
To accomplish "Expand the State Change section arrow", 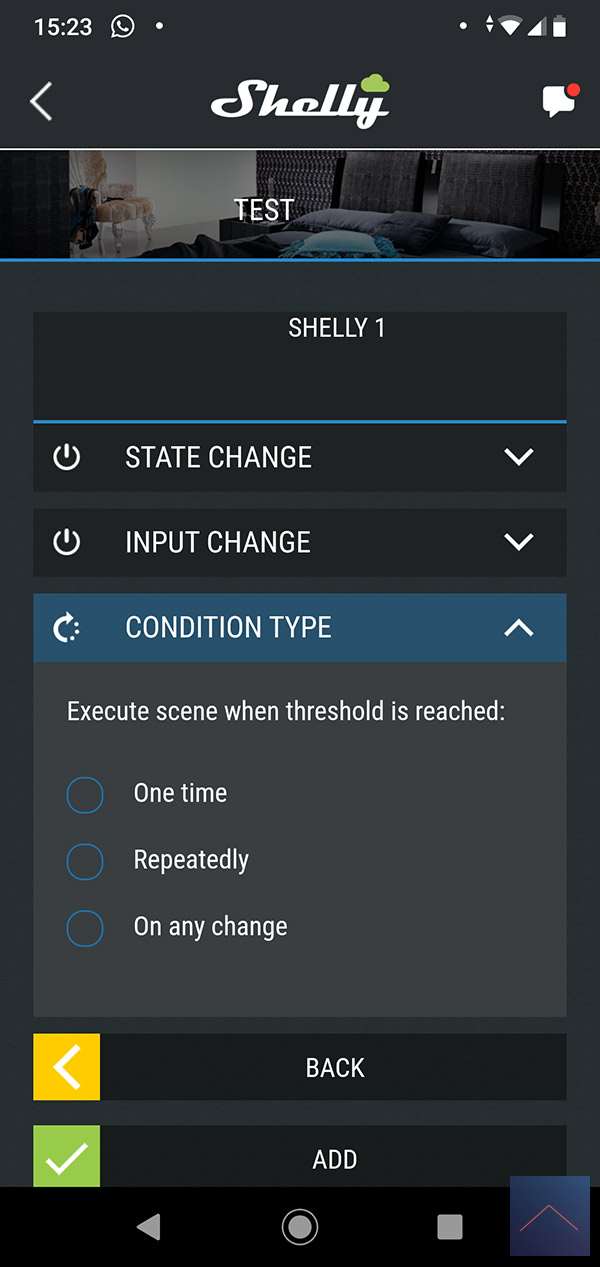I will click(x=518, y=457).
